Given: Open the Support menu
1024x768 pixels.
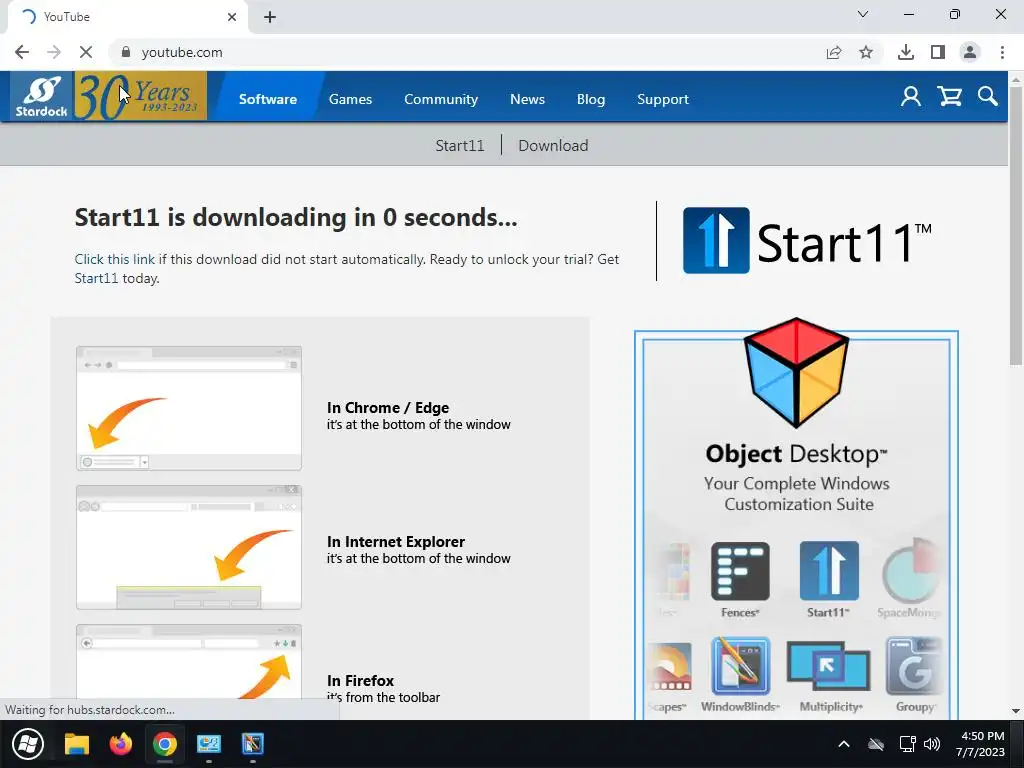Looking at the screenshot, I should point(663,99).
